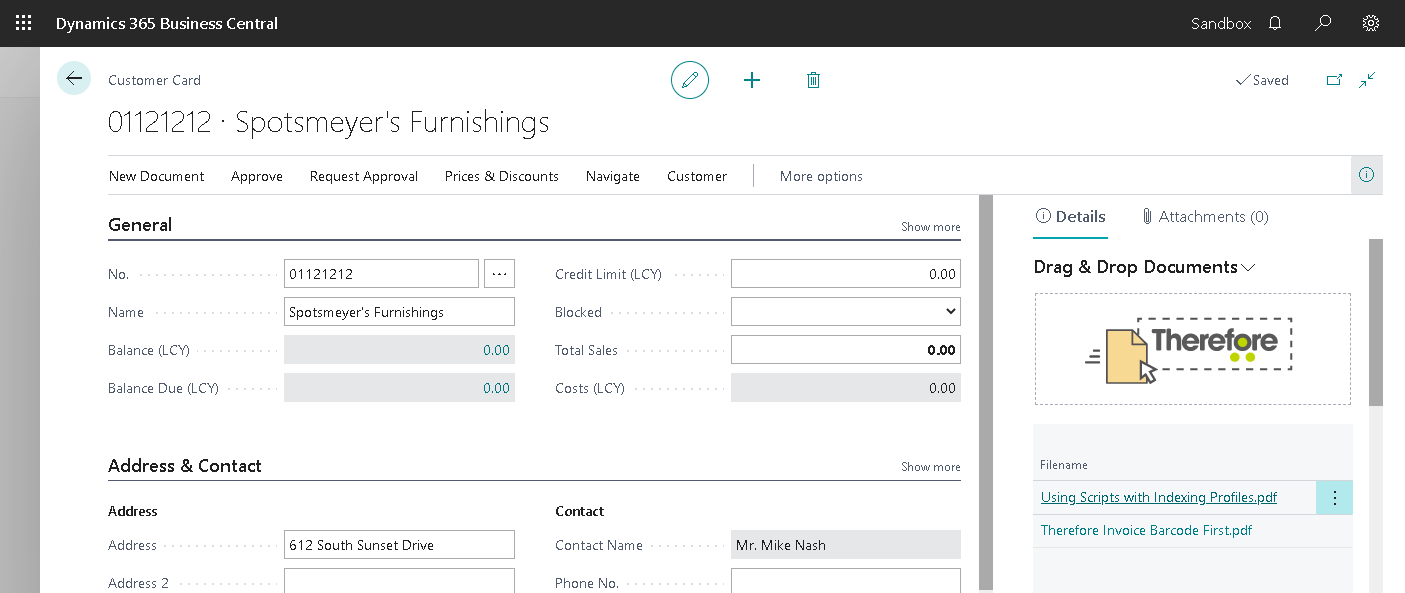Click Show more in General section

tap(930, 227)
